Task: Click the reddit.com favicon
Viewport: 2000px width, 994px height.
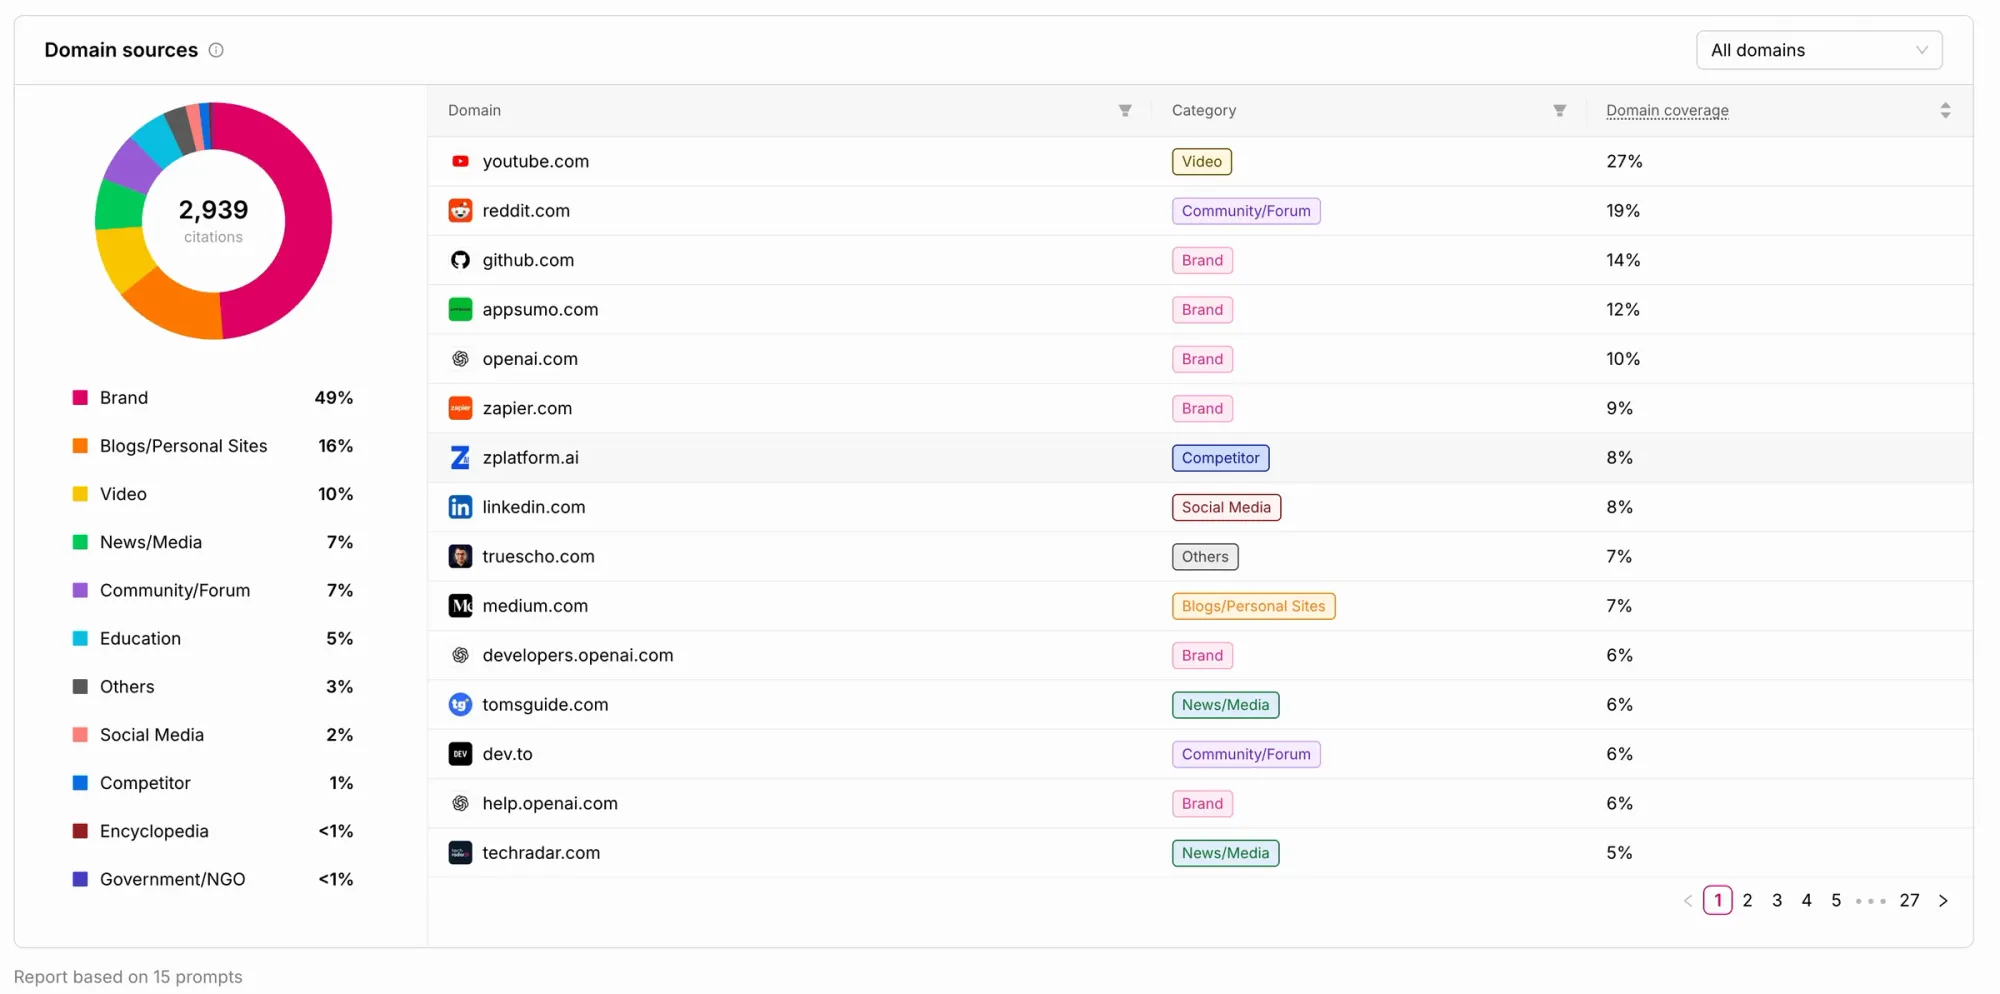Action: (x=460, y=211)
